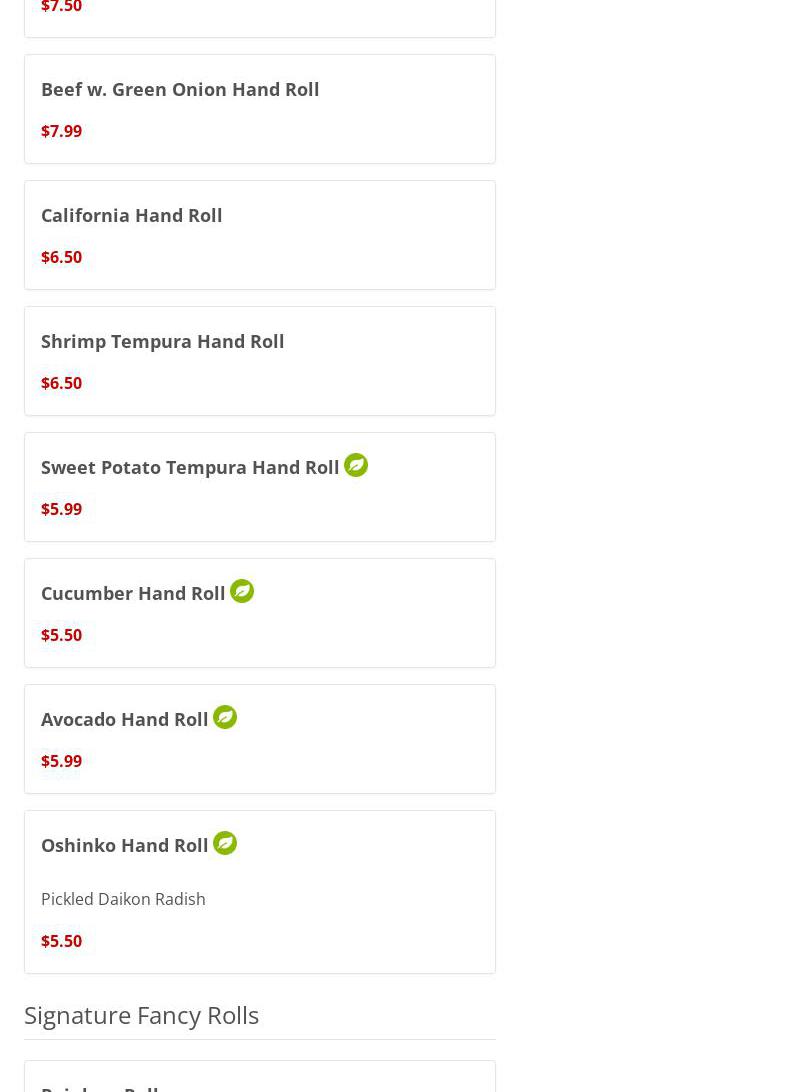Click the leaf icon next to Oshinko Hand Roll
Viewport: 785px width, 1092px height.
click(225, 843)
